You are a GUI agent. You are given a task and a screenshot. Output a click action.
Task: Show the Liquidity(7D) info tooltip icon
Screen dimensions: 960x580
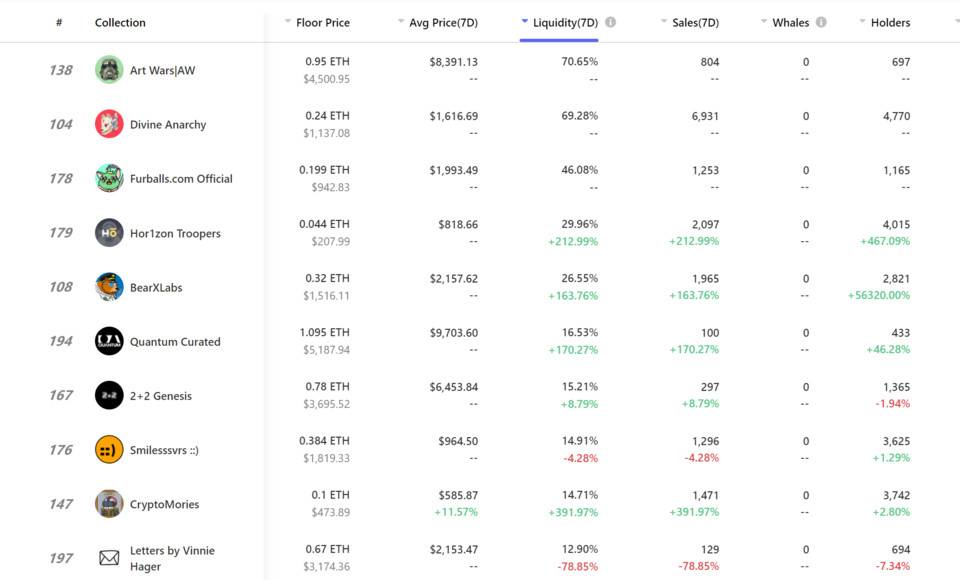[610, 22]
